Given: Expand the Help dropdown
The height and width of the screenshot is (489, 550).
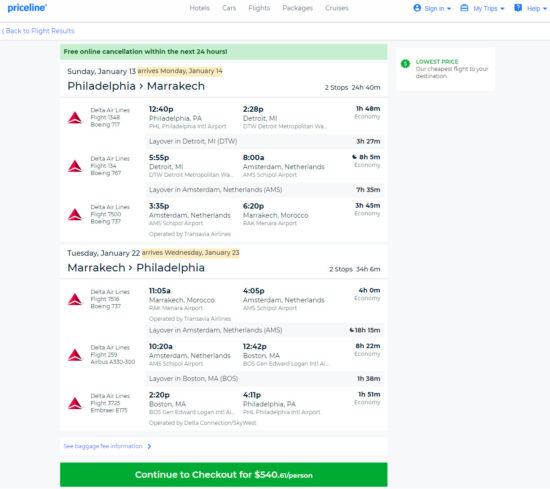Looking at the screenshot, I should [x=537, y=8].
